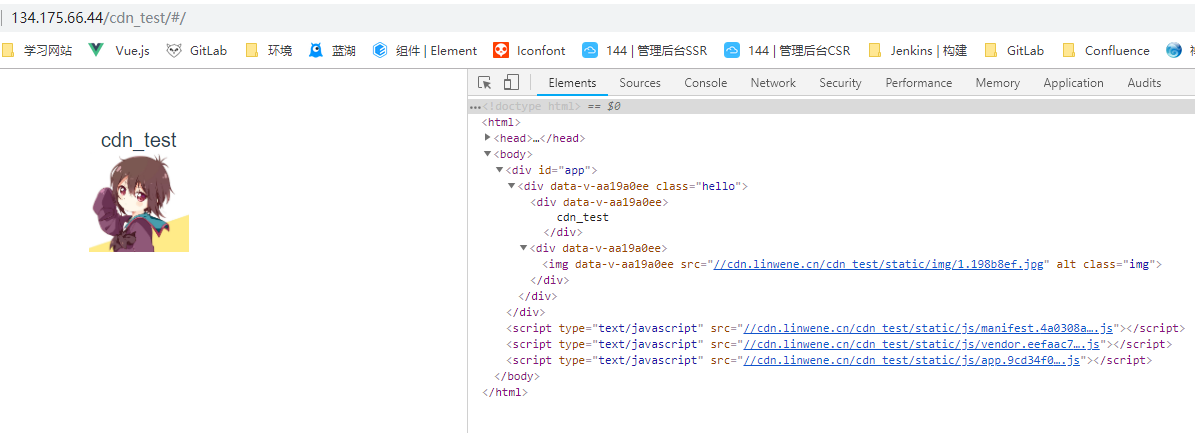Collapse the body element node

point(488,154)
